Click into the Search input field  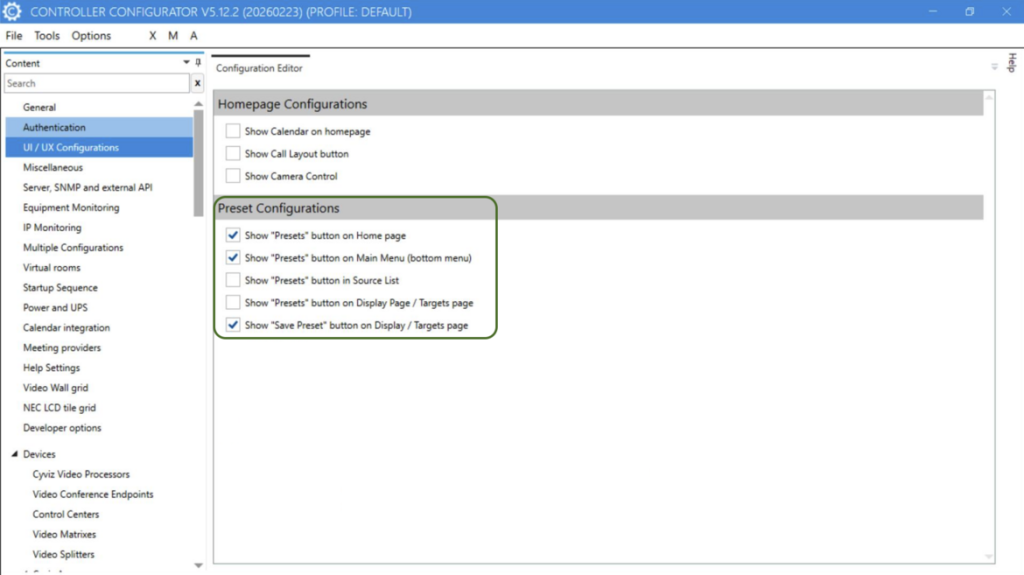click(95, 84)
